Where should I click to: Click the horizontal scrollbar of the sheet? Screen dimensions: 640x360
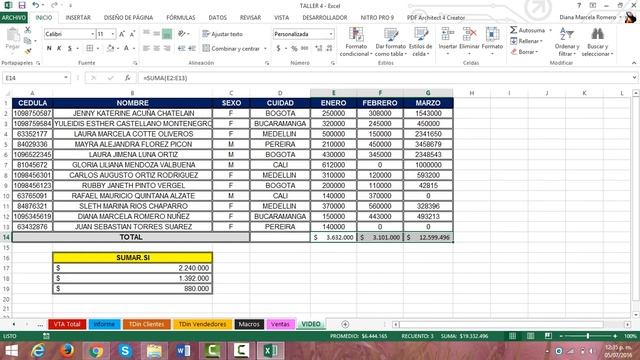click(x=501, y=324)
